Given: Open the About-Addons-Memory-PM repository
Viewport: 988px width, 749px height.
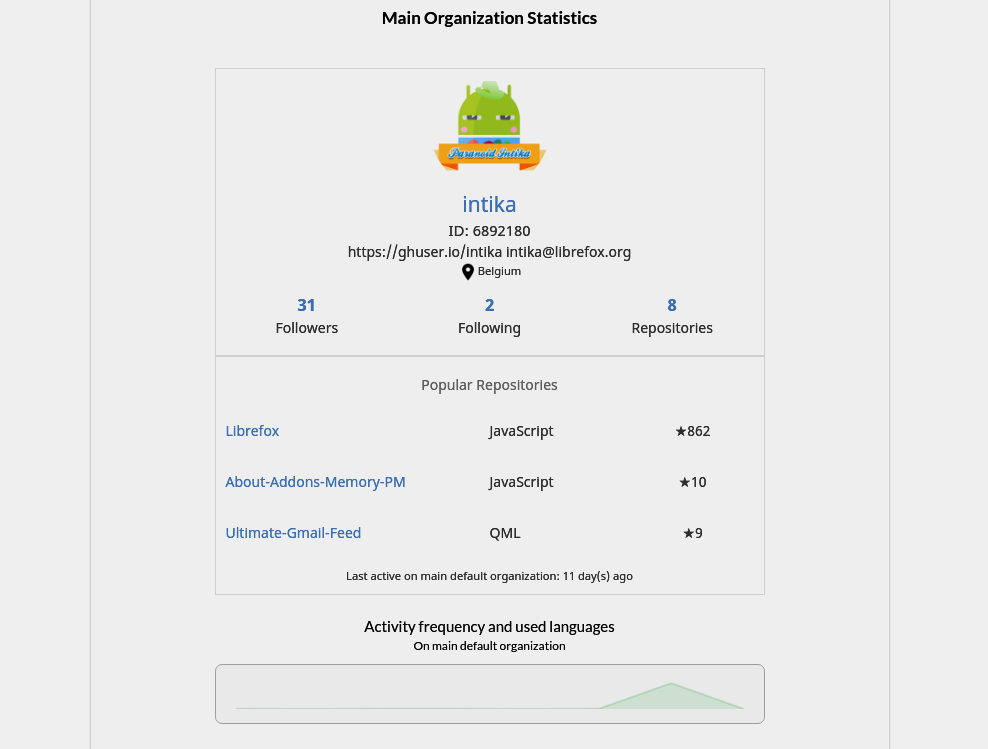Looking at the screenshot, I should click(x=315, y=482).
